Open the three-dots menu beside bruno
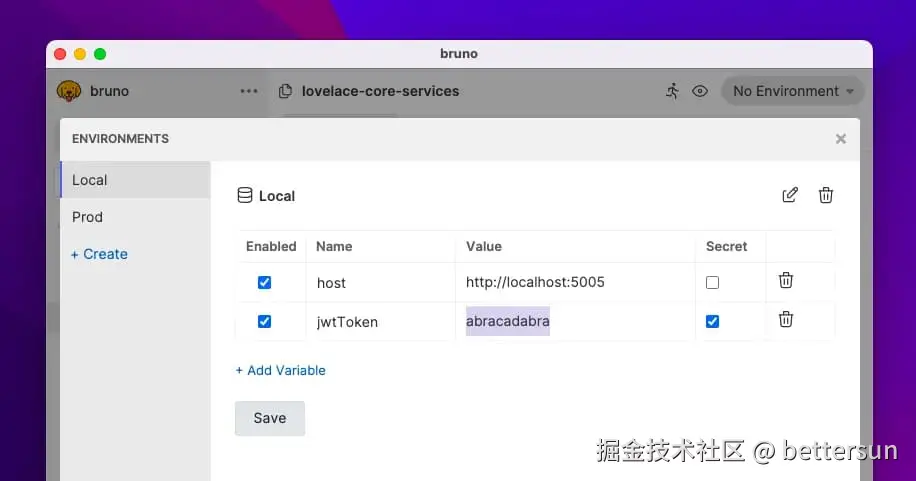This screenshot has height=481, width=916. tap(249, 91)
